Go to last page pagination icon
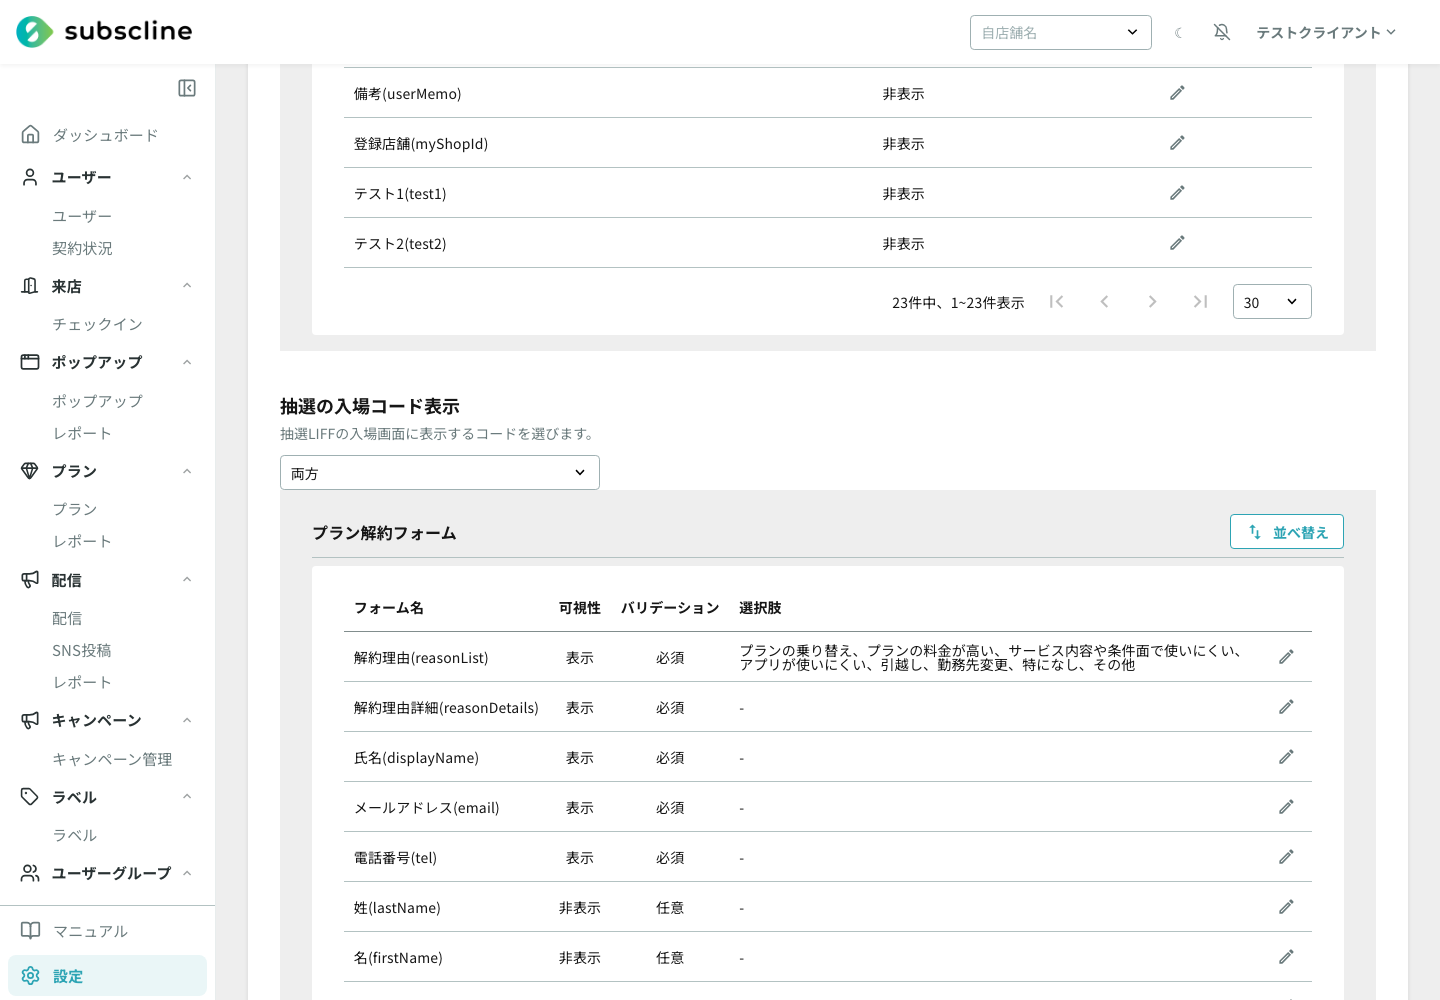Image resolution: width=1440 pixels, height=1000 pixels. (1200, 301)
